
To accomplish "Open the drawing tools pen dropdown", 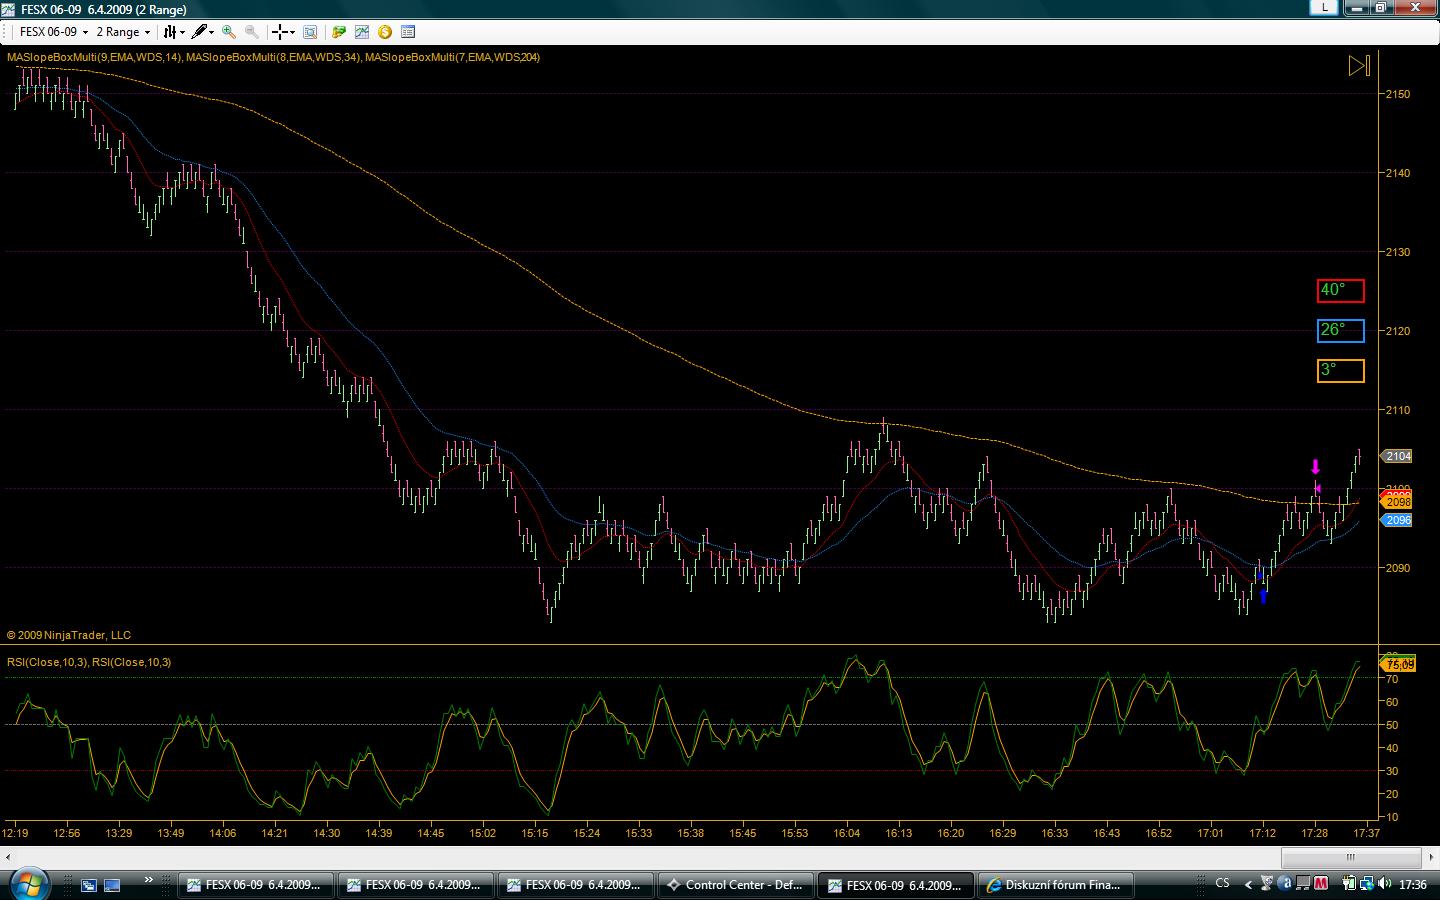I will coord(203,32).
